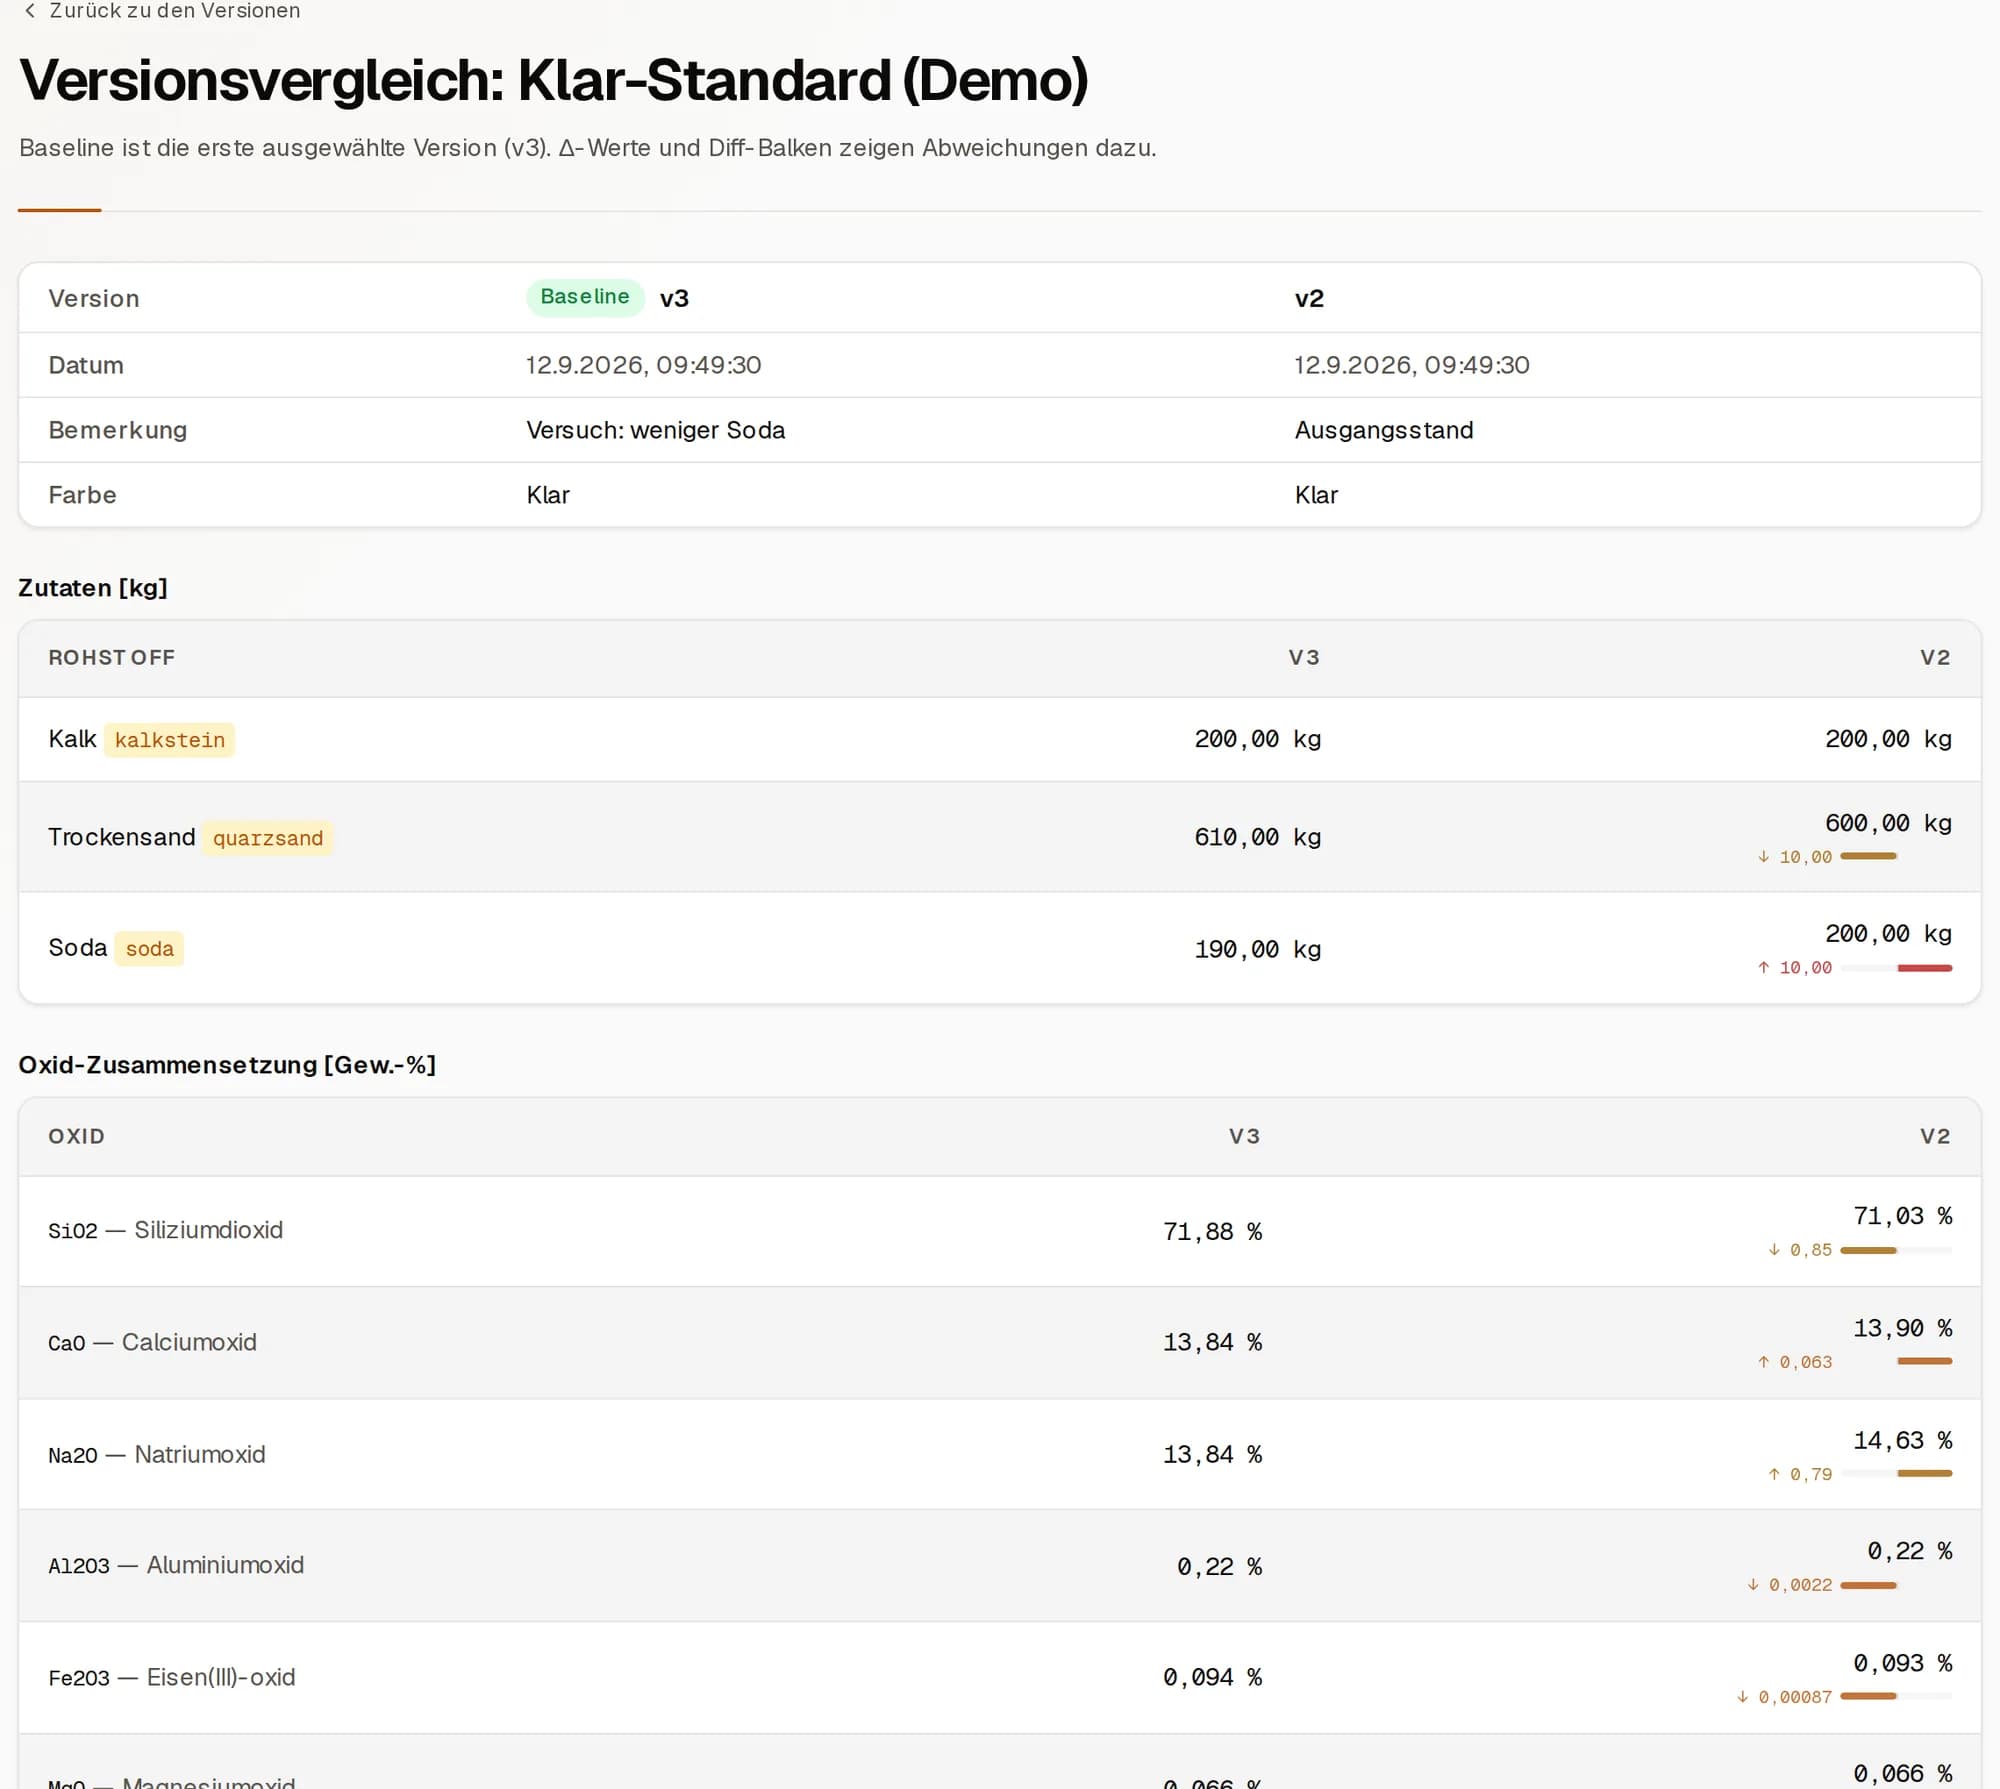Click the remark 'Versuch: weniger Soda'
2000x1789 pixels.
pos(656,430)
